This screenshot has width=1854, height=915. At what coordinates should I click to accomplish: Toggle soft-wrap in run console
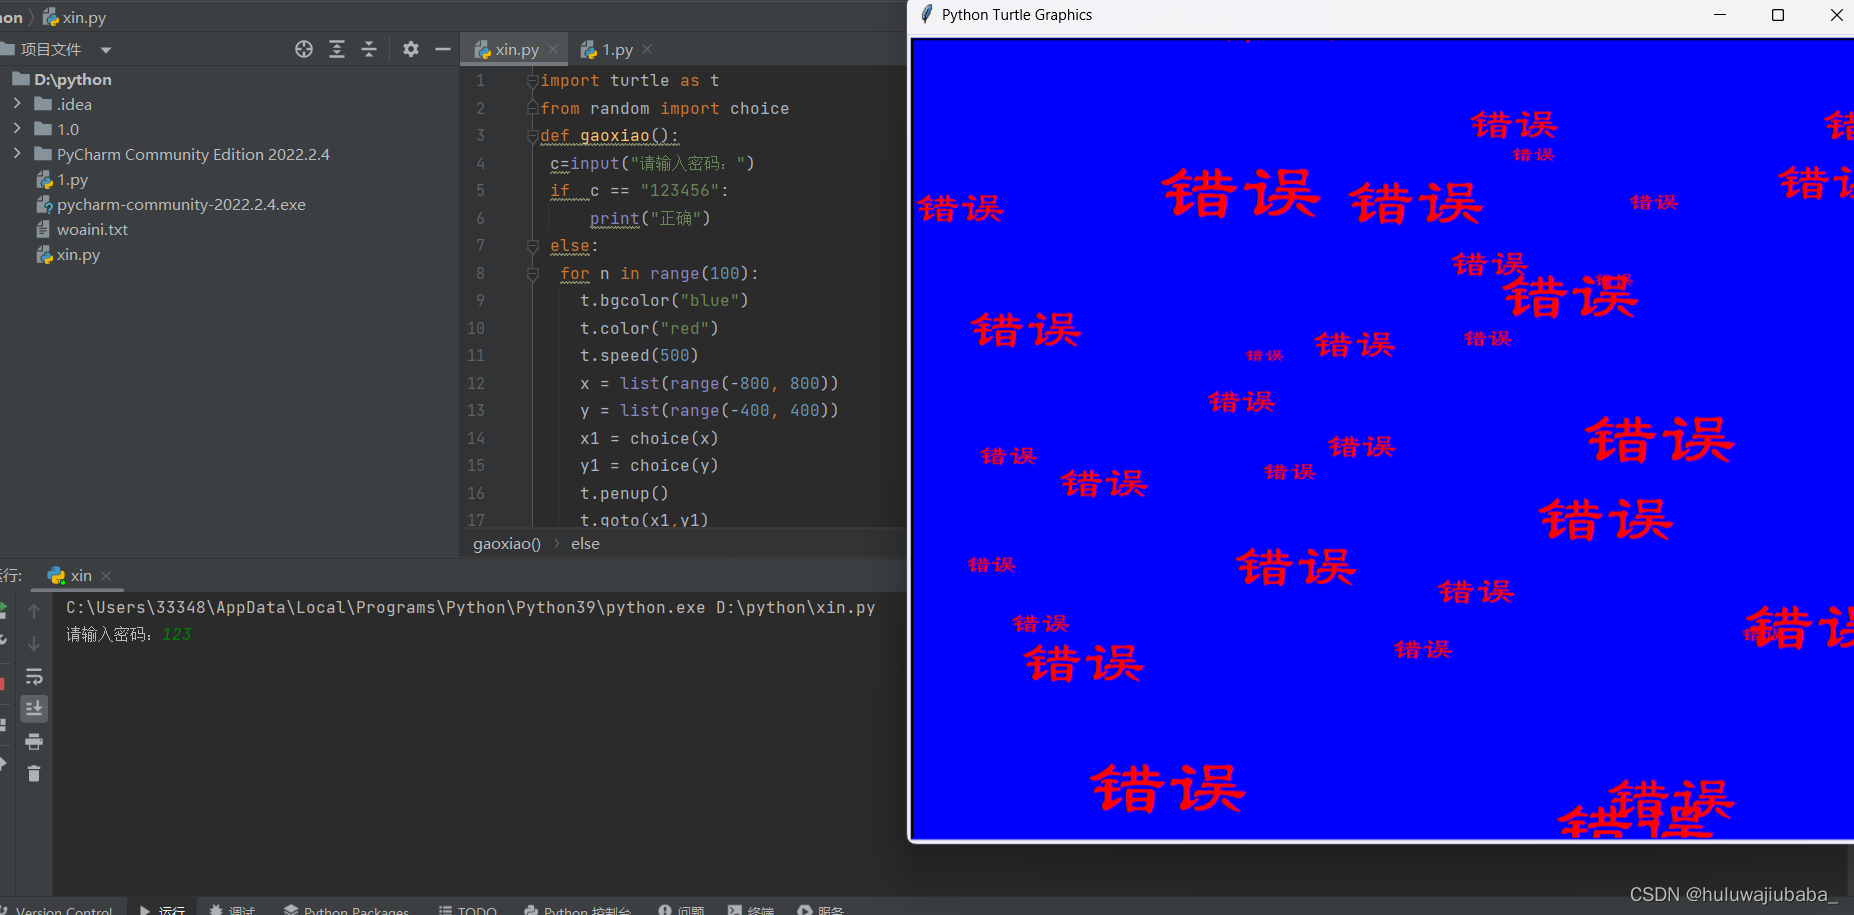click(34, 677)
